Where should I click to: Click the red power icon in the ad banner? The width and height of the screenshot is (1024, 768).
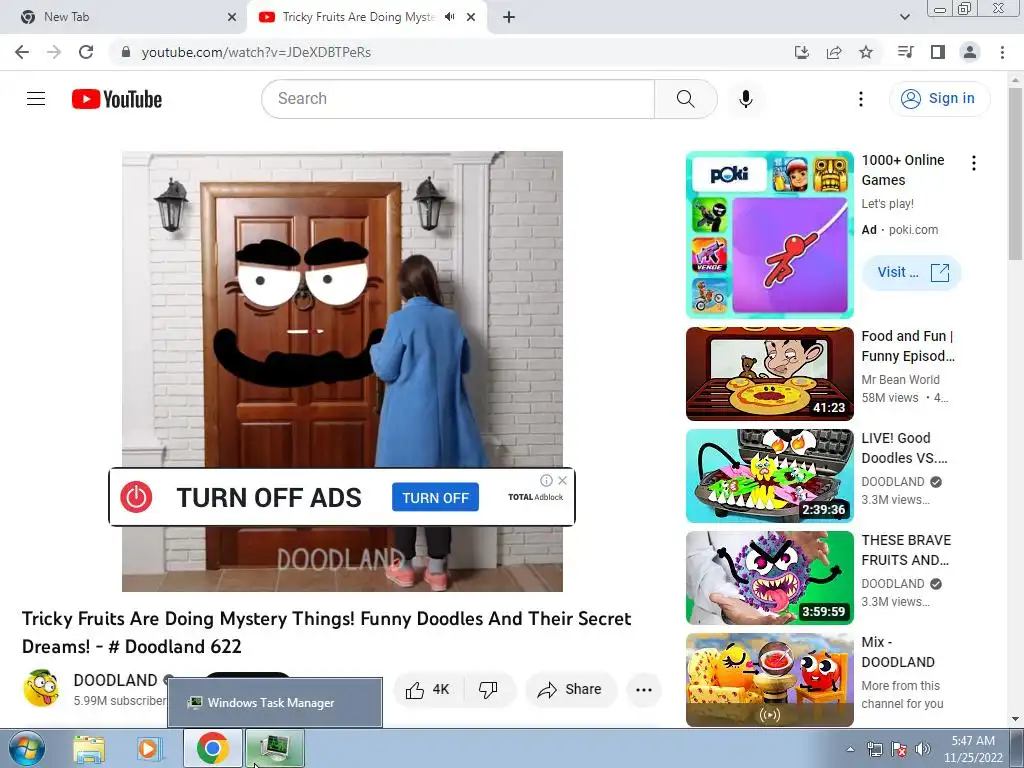click(x=136, y=497)
